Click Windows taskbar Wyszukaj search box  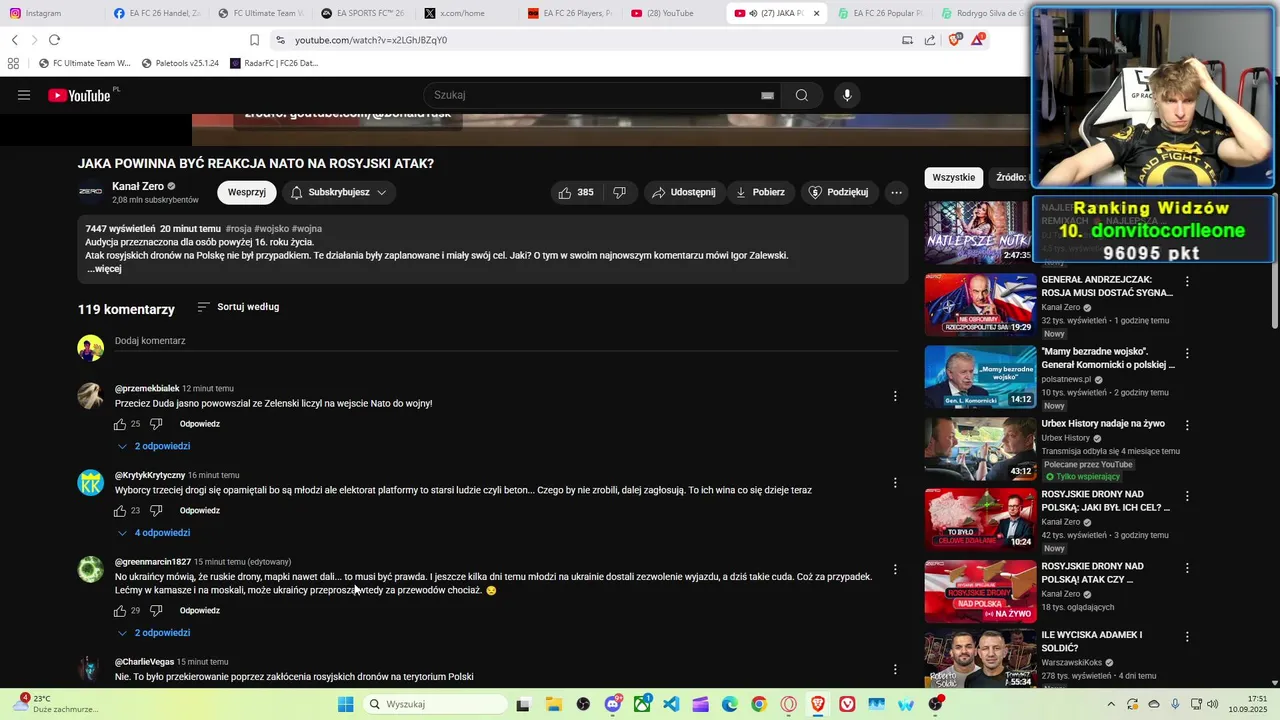[435, 704]
